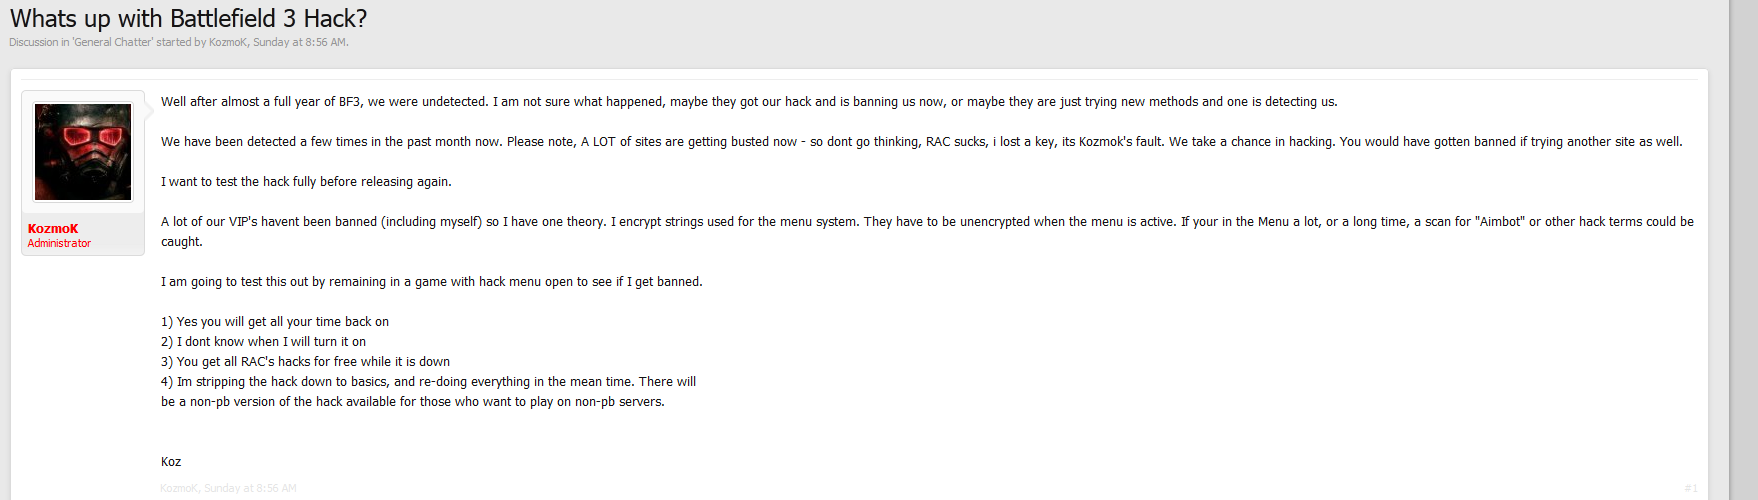The image size is (1758, 500).
Task: Click the red Administrator user title
Action: (x=59, y=243)
